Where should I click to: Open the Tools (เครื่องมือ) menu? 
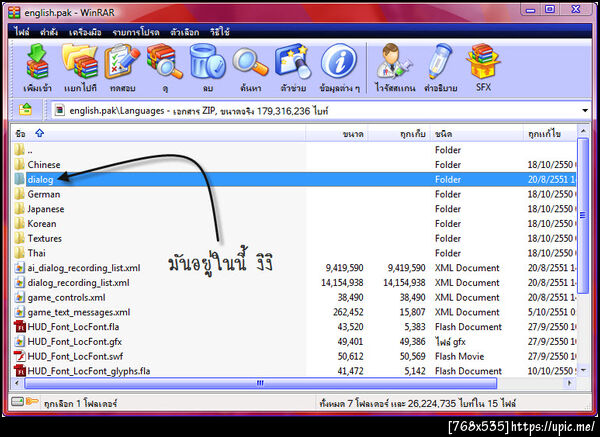[x=85, y=32]
